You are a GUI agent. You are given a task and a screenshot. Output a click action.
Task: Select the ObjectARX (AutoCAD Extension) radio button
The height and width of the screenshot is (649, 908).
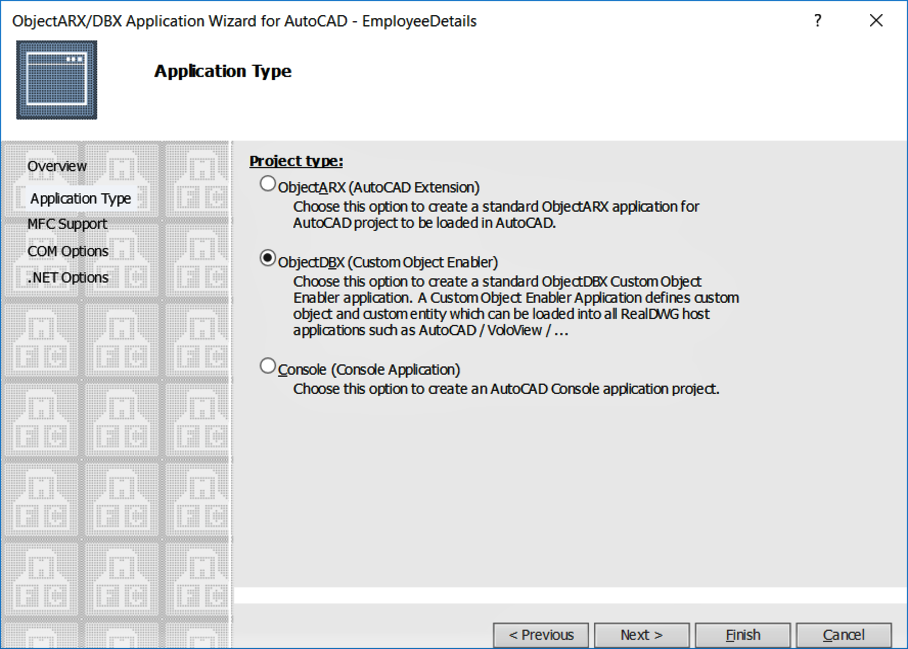coord(267,184)
